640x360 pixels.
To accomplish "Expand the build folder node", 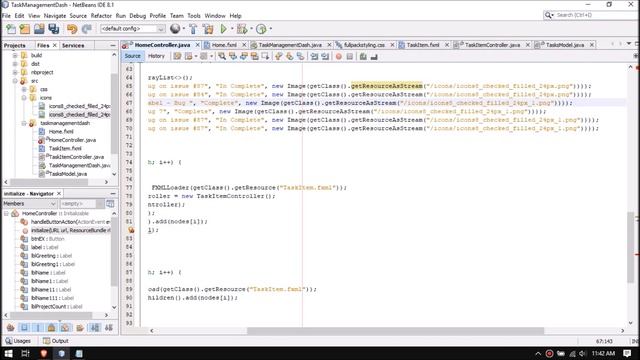I will click(15, 55).
